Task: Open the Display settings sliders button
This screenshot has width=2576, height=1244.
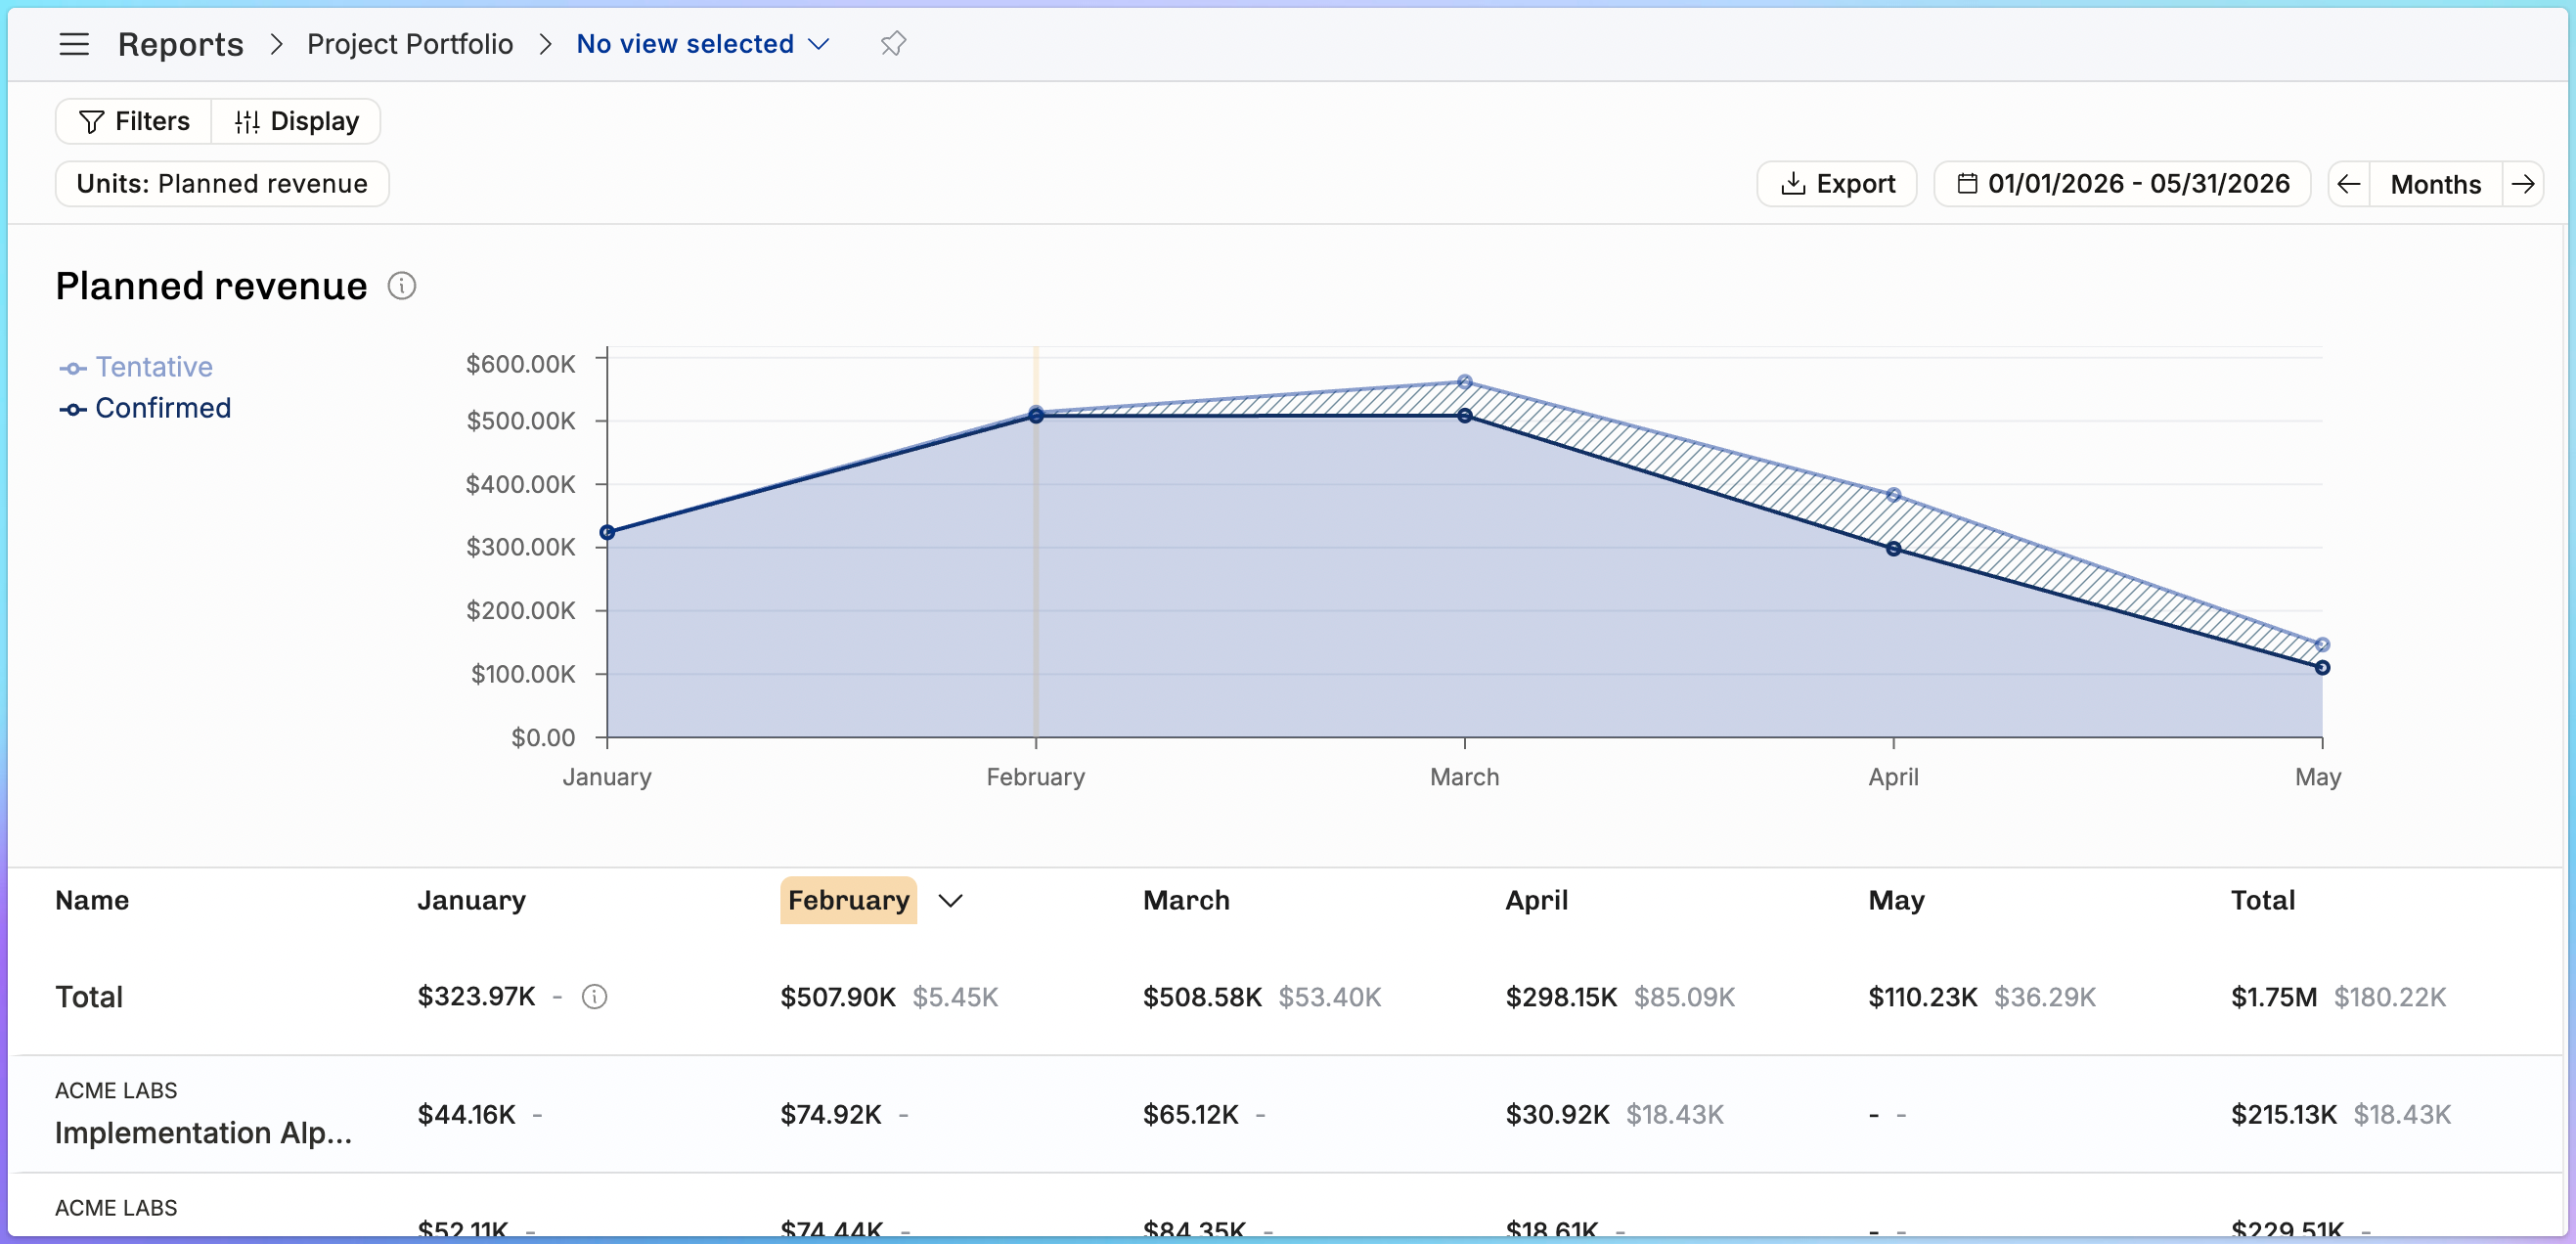Action: (296, 121)
